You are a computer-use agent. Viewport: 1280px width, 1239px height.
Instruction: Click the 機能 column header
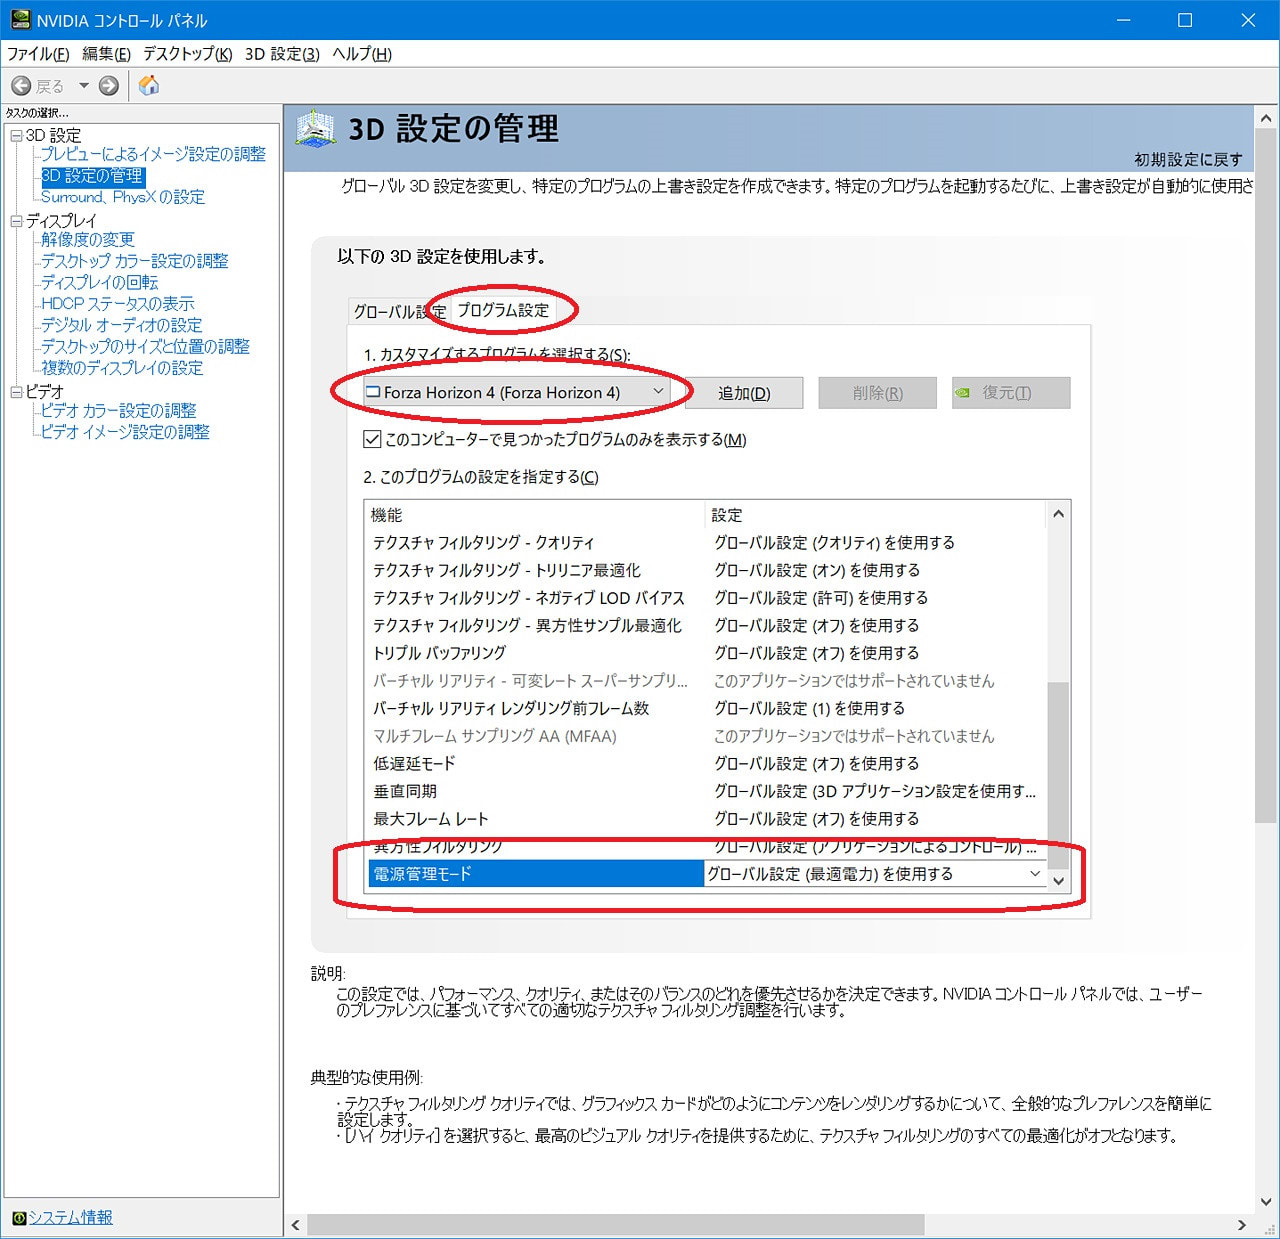pyautogui.click(x=536, y=515)
